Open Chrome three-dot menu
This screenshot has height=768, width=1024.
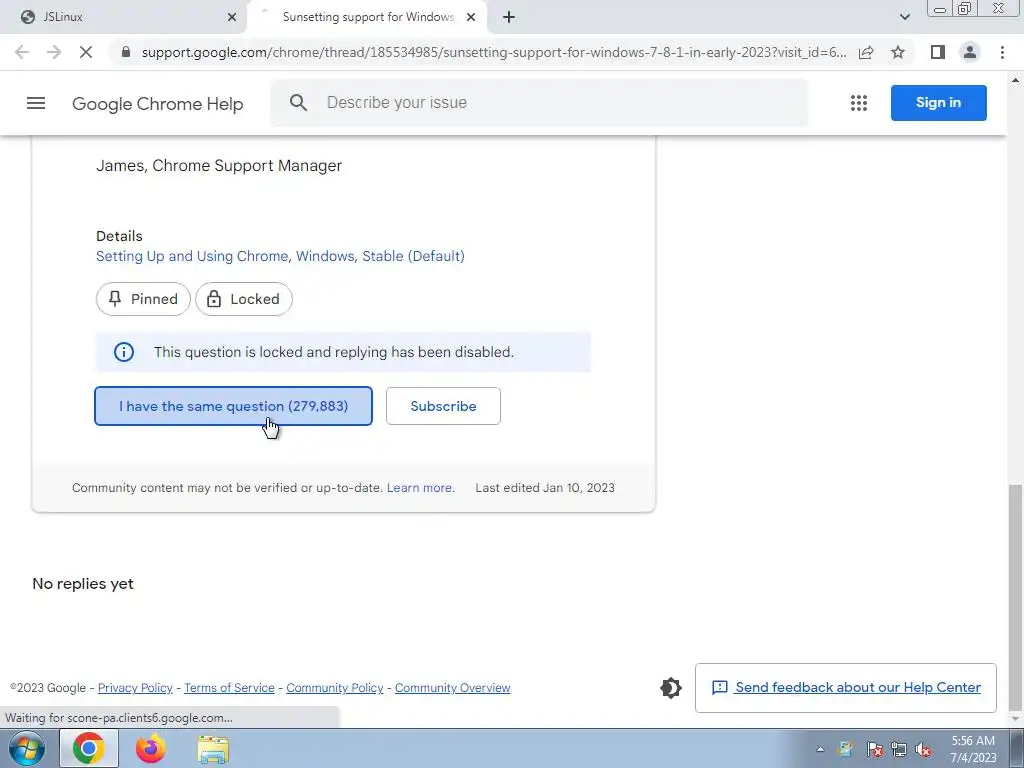pos(1002,52)
